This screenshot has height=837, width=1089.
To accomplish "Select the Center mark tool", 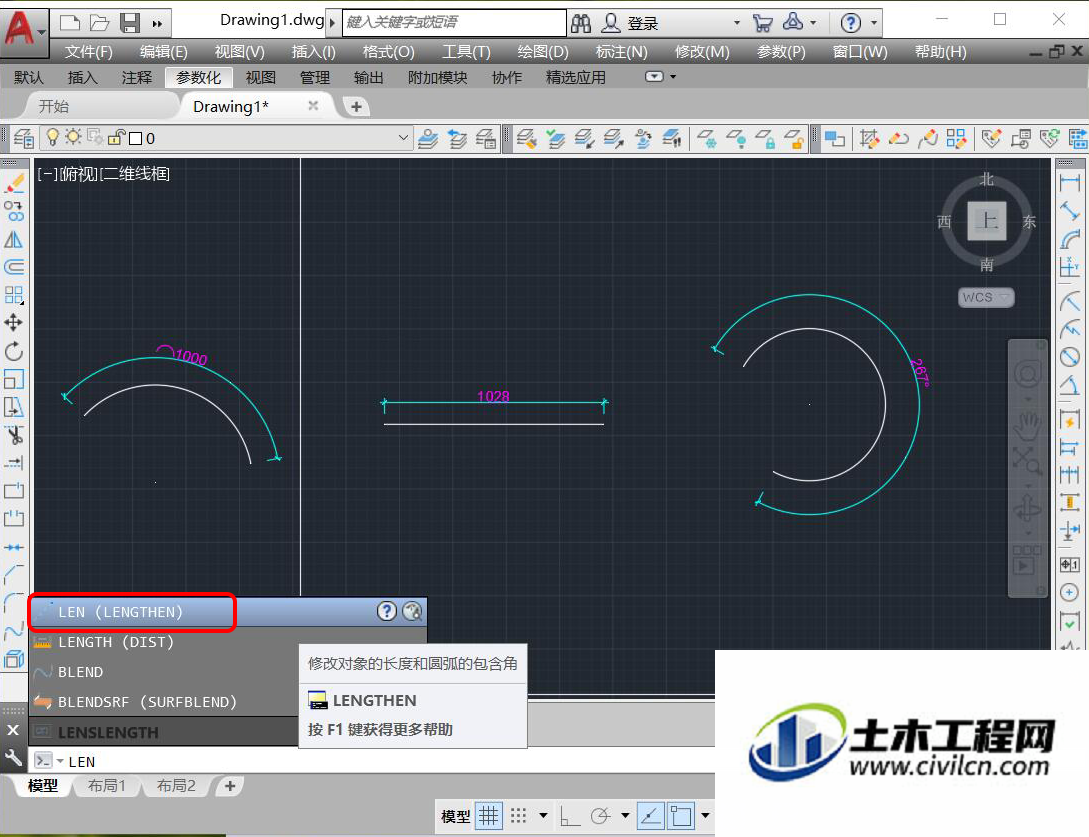I will pyautogui.click(x=1070, y=592).
